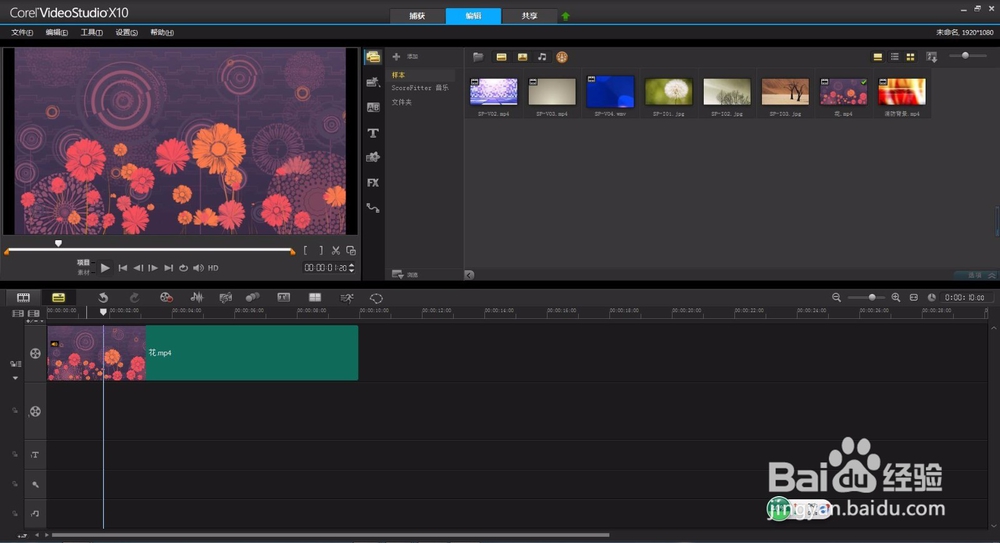This screenshot has height=543, width=1000.
Task: Click the preview scrubber handle
Action: [58, 243]
